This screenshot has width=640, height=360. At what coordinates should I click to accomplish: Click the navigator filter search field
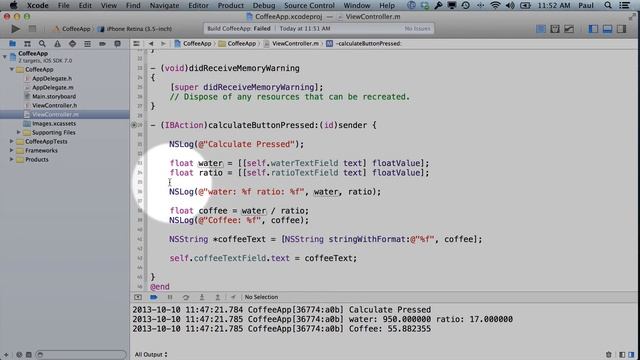click(81, 355)
